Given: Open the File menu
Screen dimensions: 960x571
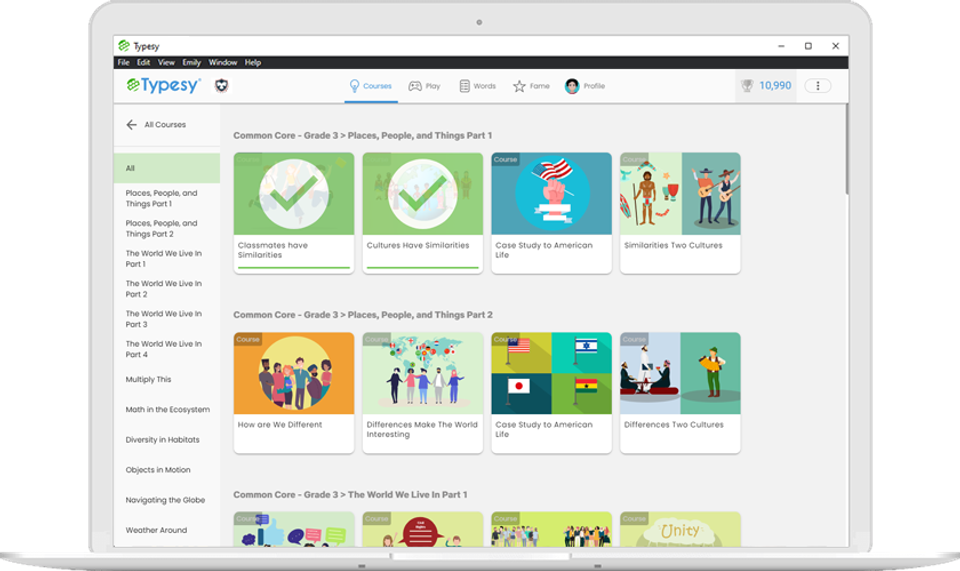Looking at the screenshot, I should pyautogui.click(x=124, y=62).
